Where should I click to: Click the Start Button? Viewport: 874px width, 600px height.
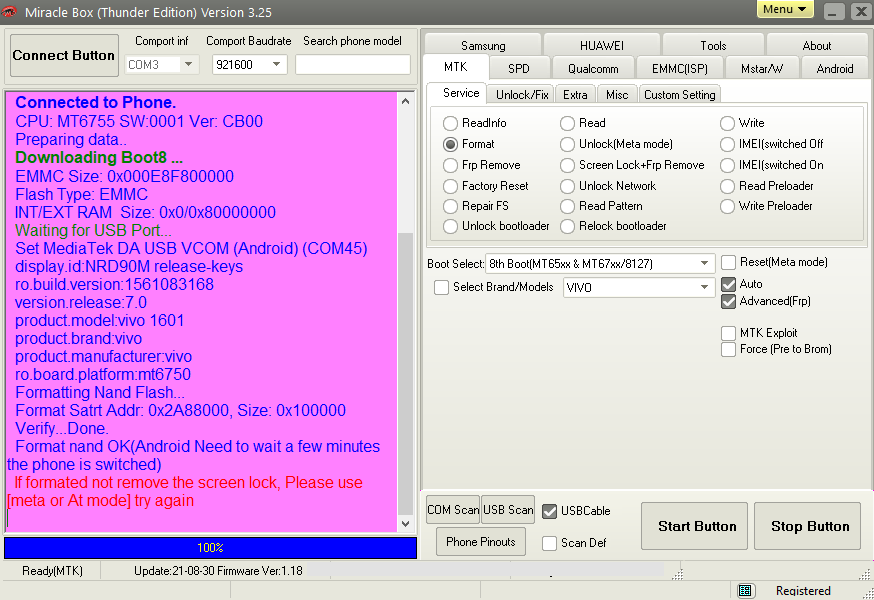click(695, 526)
